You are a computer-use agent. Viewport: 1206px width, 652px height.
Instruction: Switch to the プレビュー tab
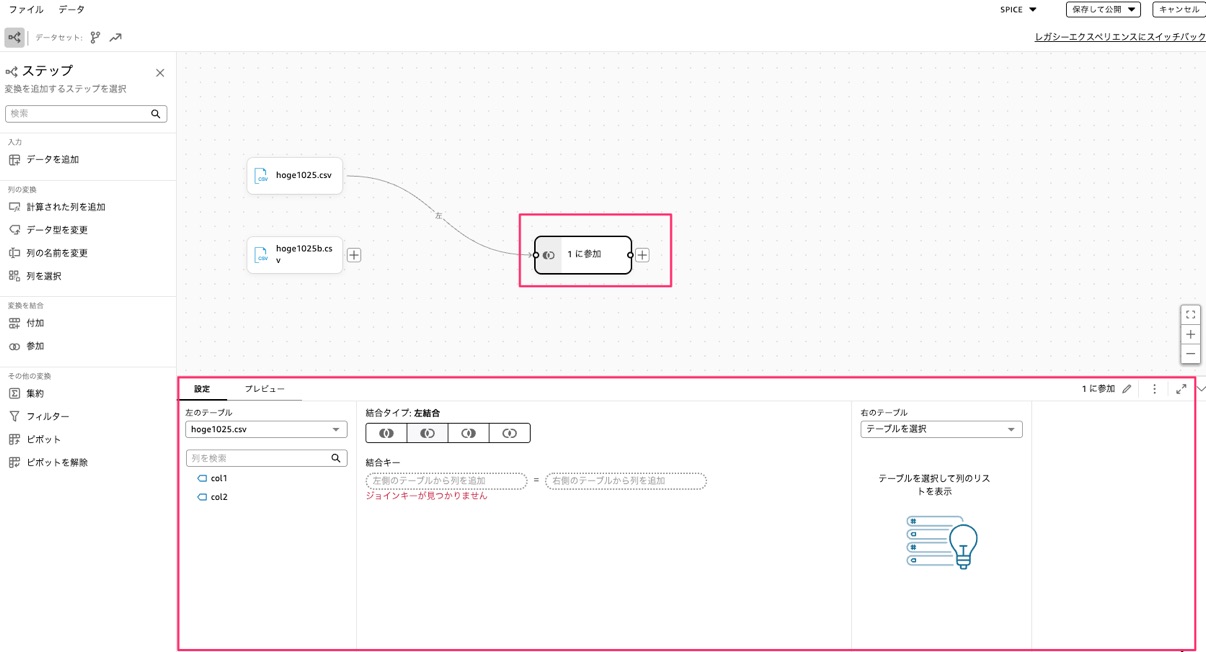point(264,389)
